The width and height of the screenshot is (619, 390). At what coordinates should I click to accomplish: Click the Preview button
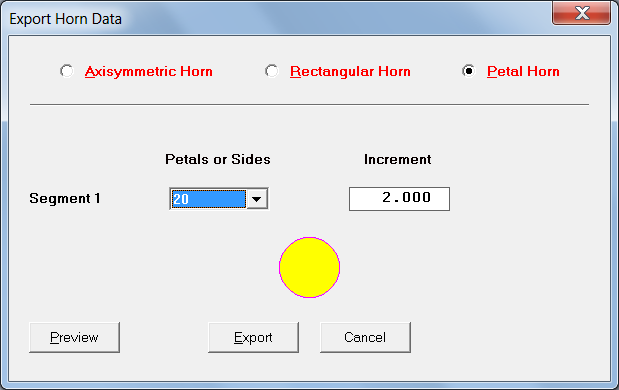pyautogui.click(x=74, y=338)
